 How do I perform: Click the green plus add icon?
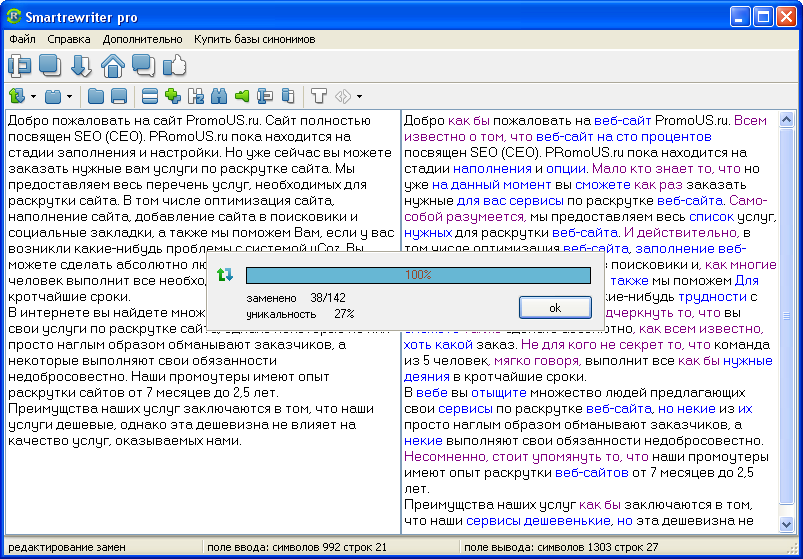(x=173, y=95)
